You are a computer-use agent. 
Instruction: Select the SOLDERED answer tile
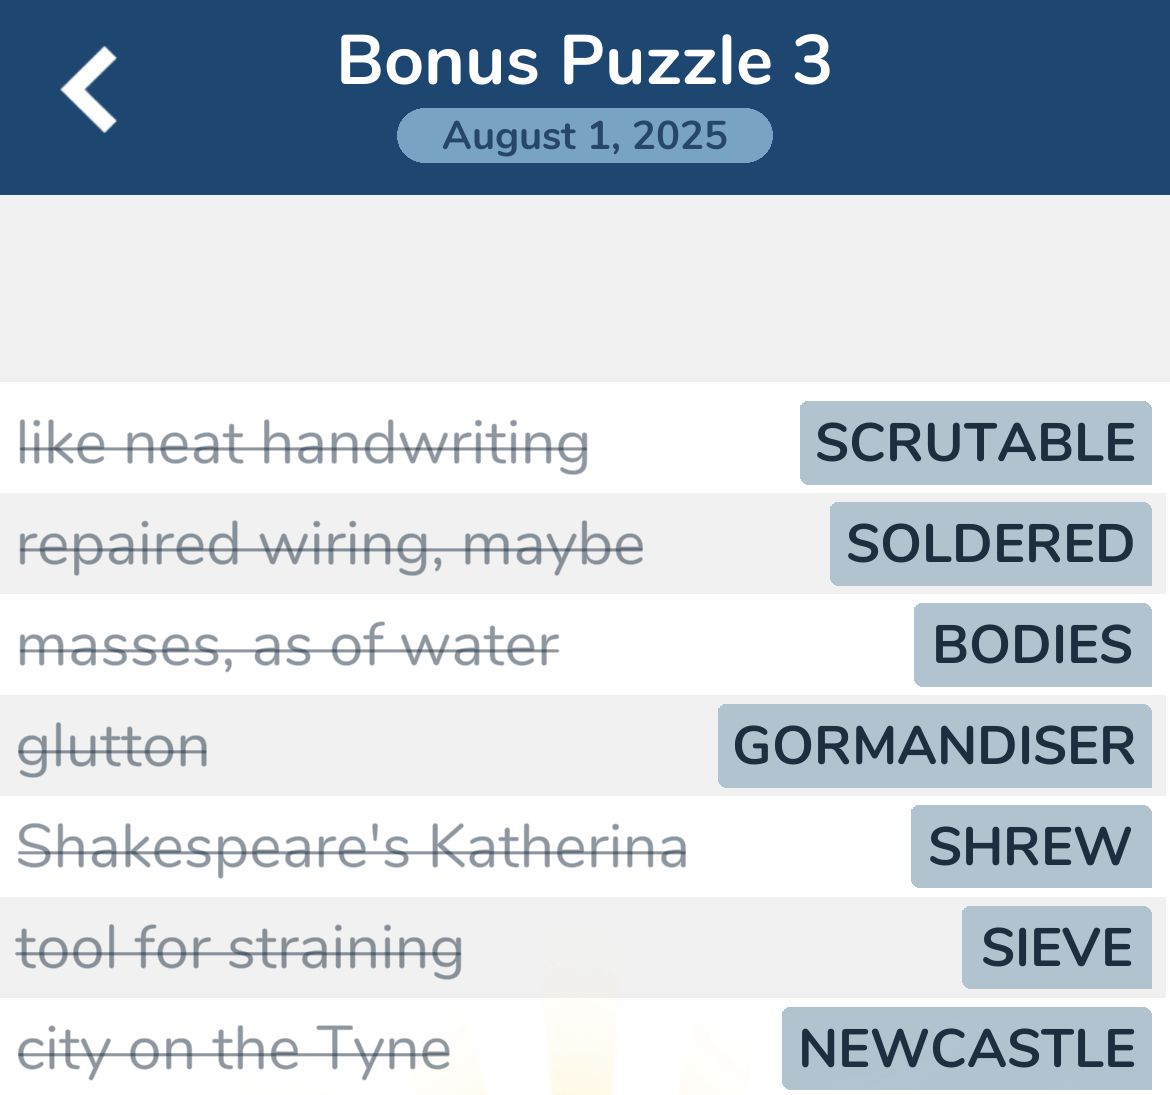[990, 544]
